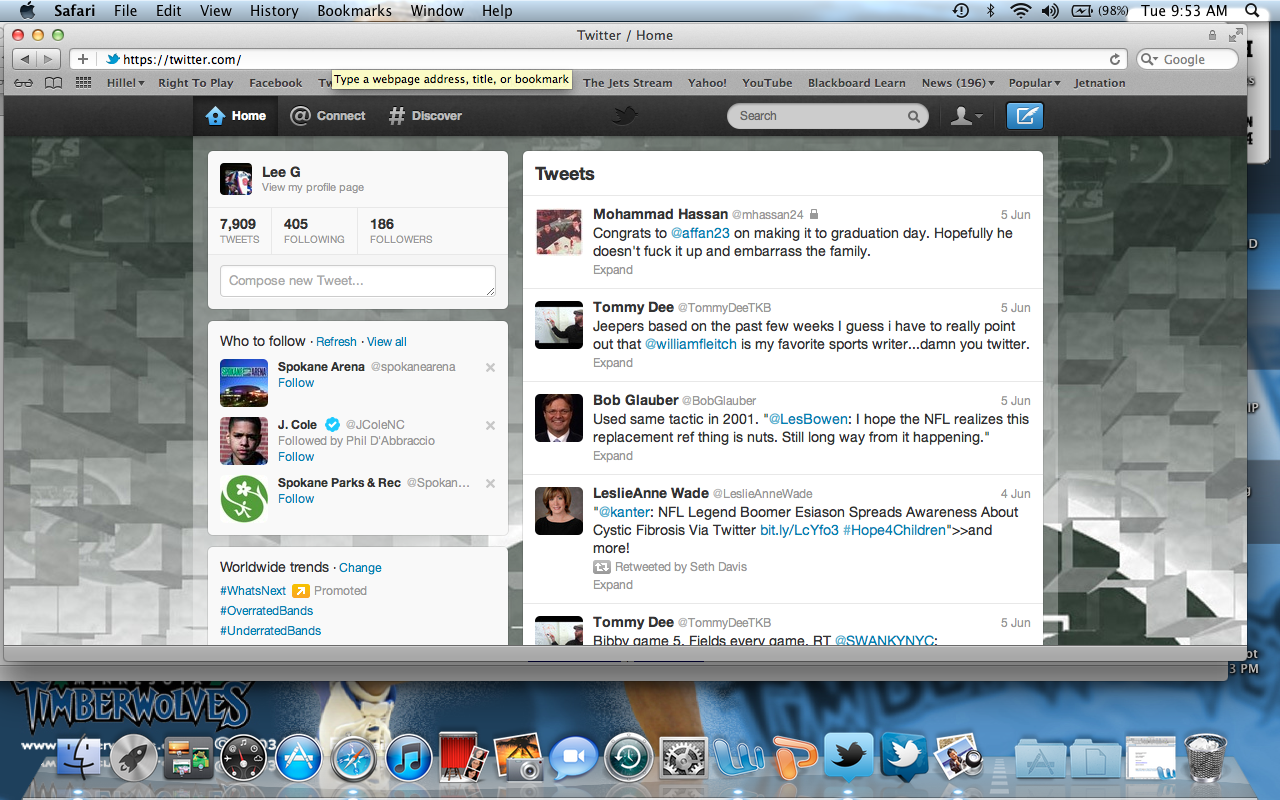Click the Safari address bar
Viewport: 1280px width, 800px height.
coord(613,60)
